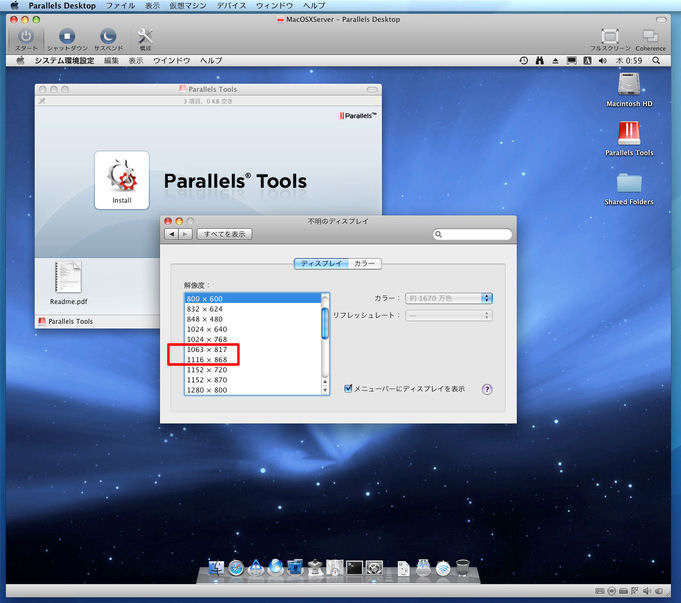The image size is (681, 603).
Task: Open the help question mark button
Action: [x=487, y=389]
